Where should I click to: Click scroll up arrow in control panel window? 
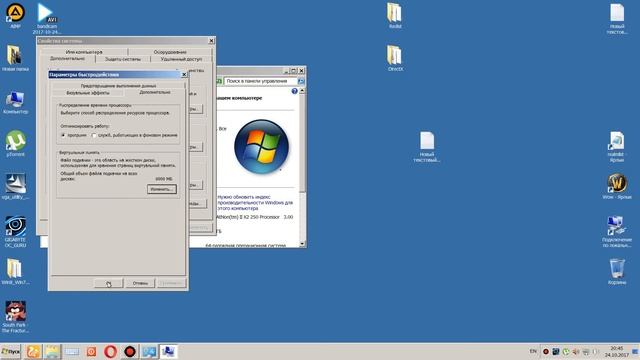click(x=302, y=91)
